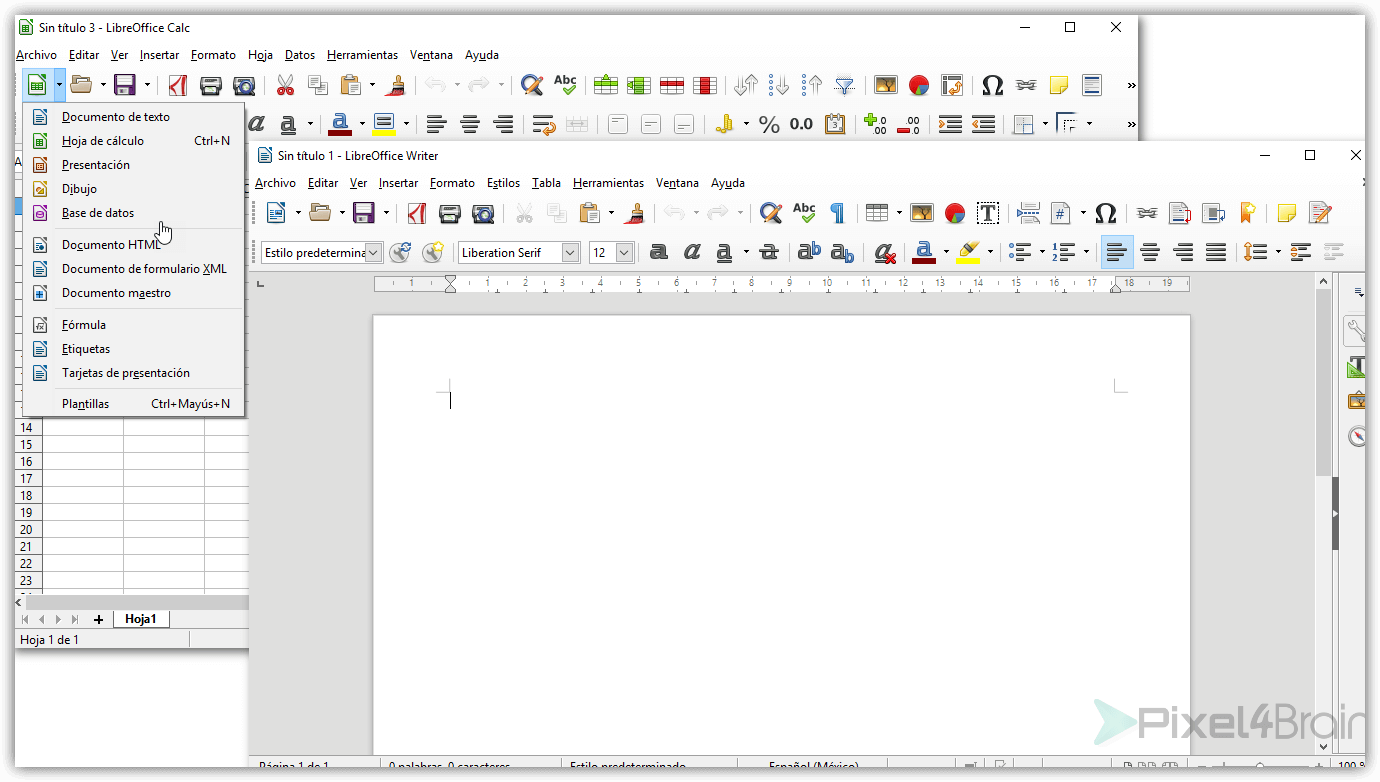Click the Save icon in Writer toolbar
The width and height of the screenshot is (1380, 782).
coord(364,213)
